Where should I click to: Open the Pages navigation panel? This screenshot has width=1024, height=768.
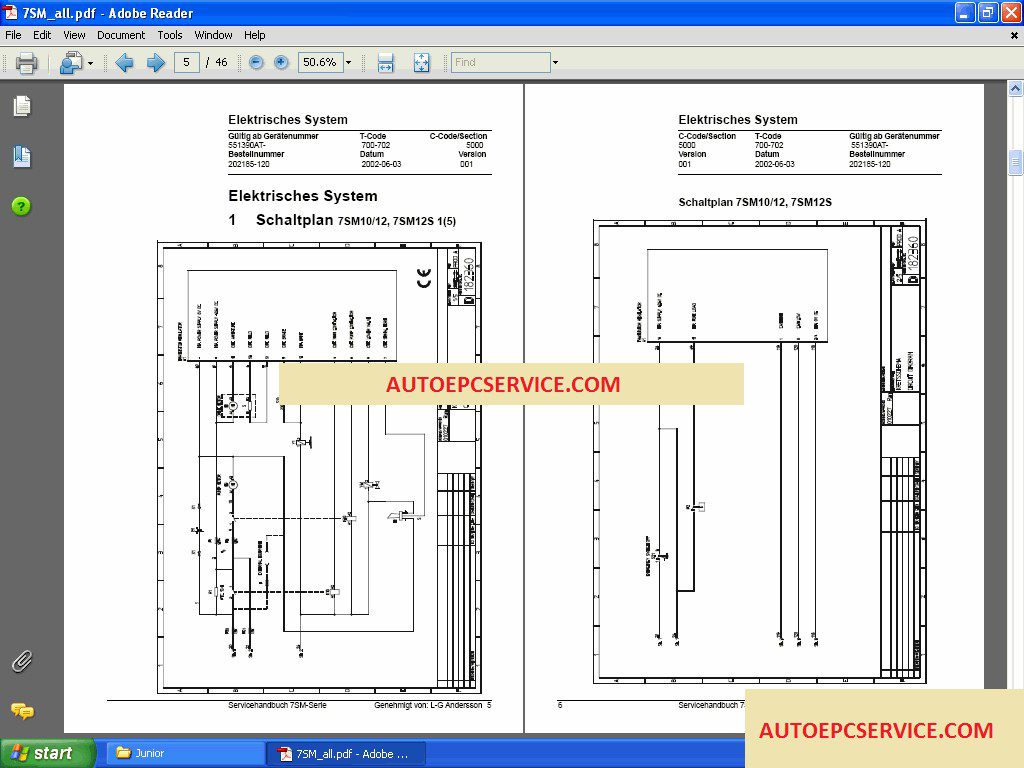click(22, 105)
